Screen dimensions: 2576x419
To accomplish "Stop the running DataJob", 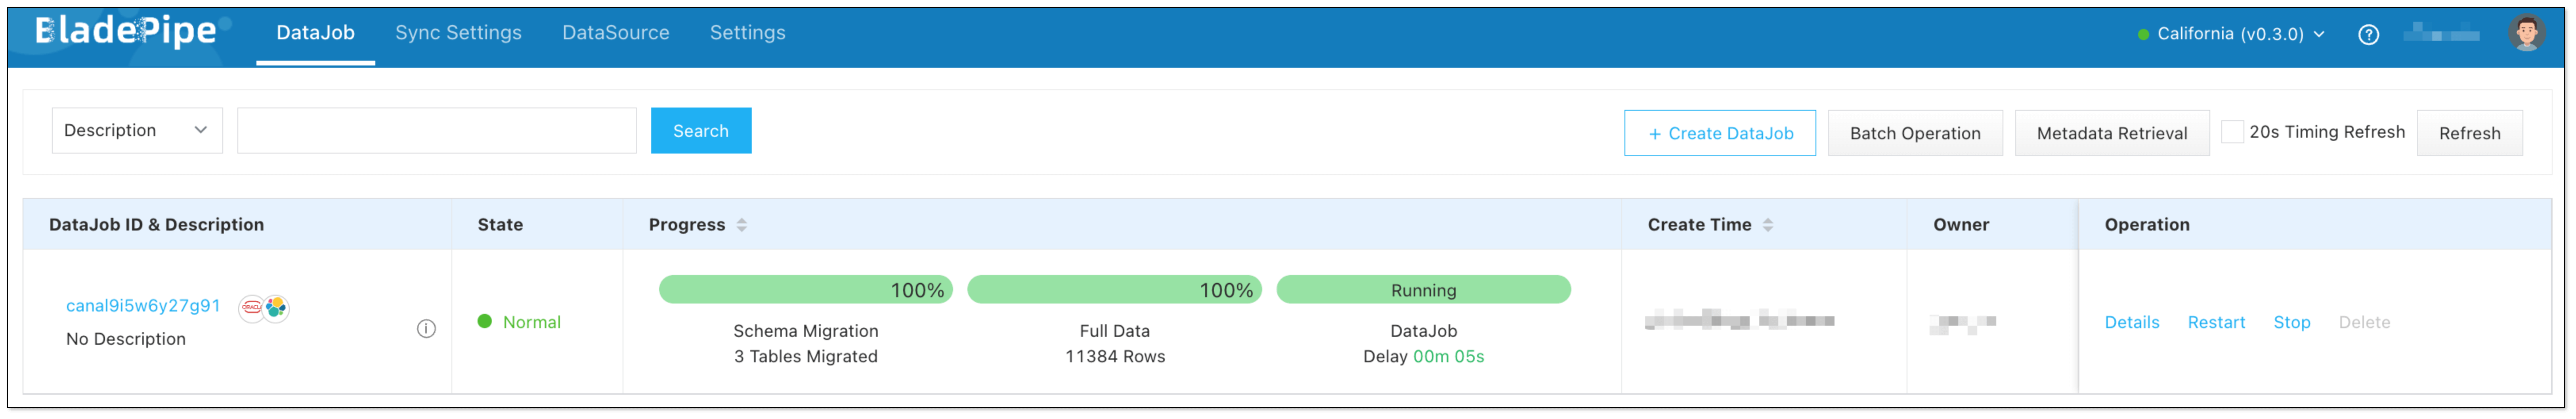I will [x=2291, y=322].
